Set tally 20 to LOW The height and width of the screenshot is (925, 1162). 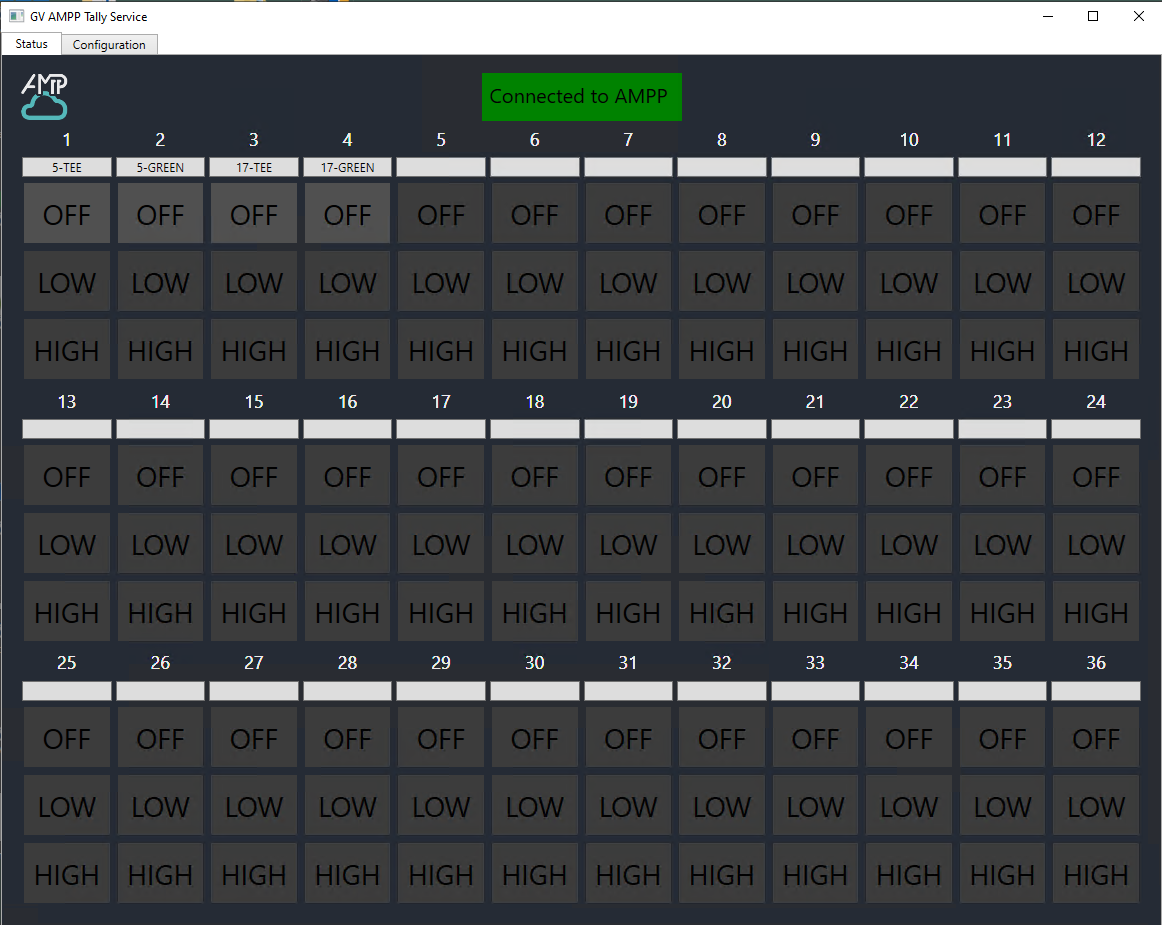(x=722, y=543)
